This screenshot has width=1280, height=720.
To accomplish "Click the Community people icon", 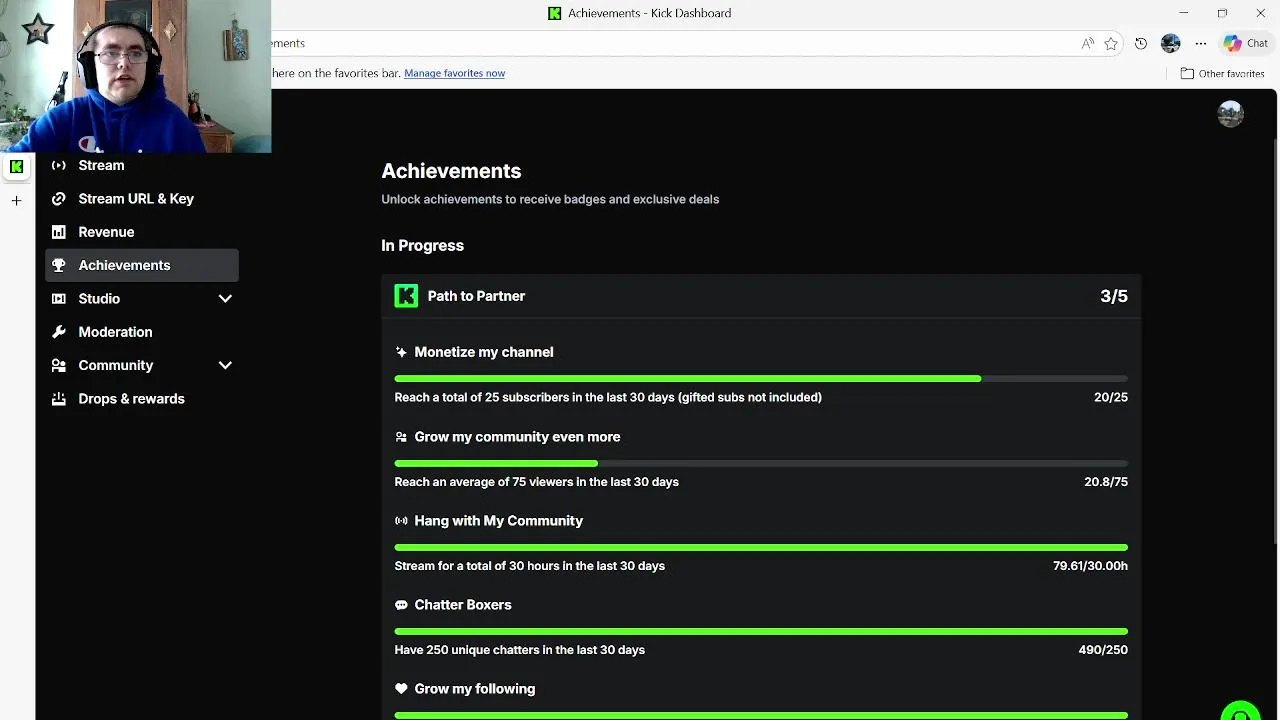I will point(59,365).
